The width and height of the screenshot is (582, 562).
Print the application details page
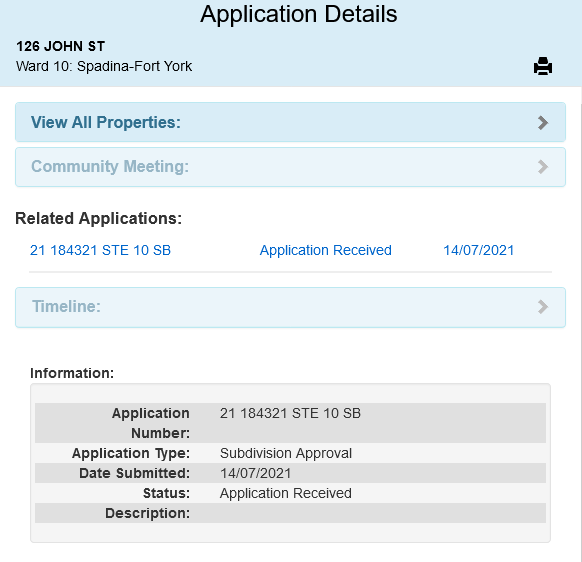pyautogui.click(x=543, y=66)
